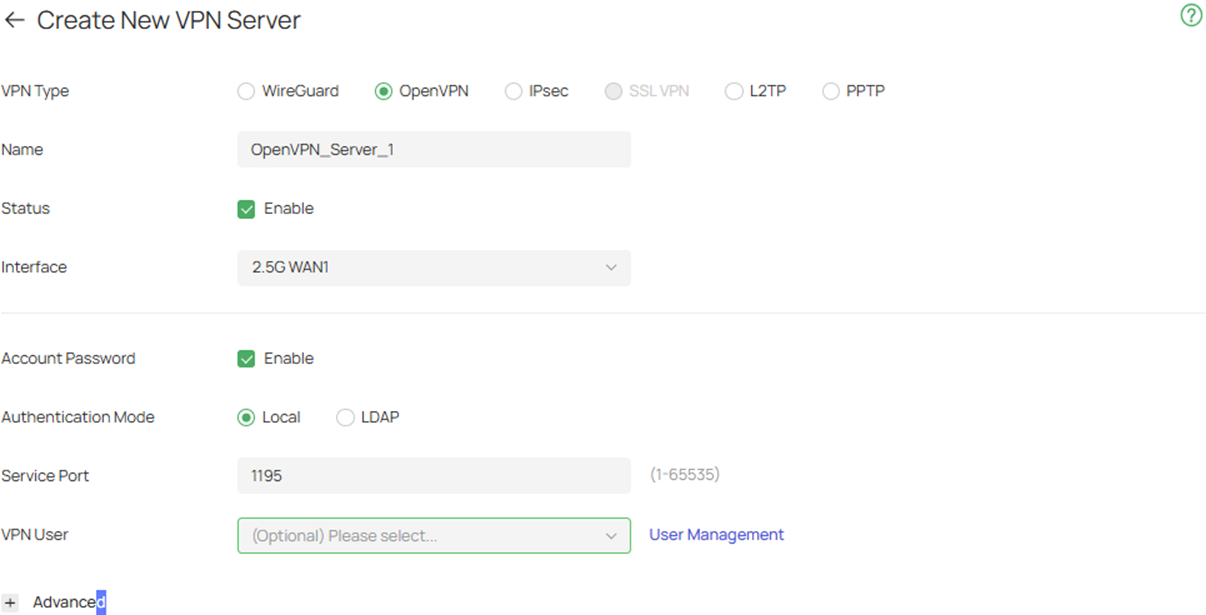Disable the Account Password checkbox

point(246,358)
